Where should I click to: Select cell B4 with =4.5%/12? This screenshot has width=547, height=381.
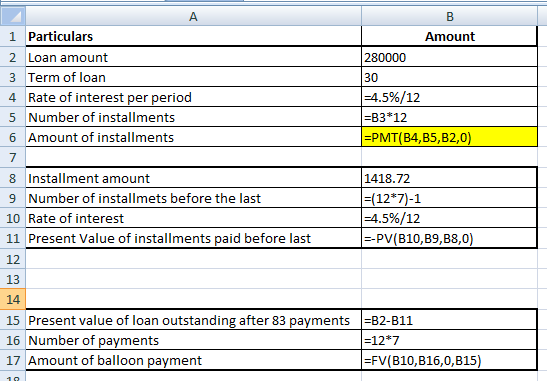tap(450, 97)
